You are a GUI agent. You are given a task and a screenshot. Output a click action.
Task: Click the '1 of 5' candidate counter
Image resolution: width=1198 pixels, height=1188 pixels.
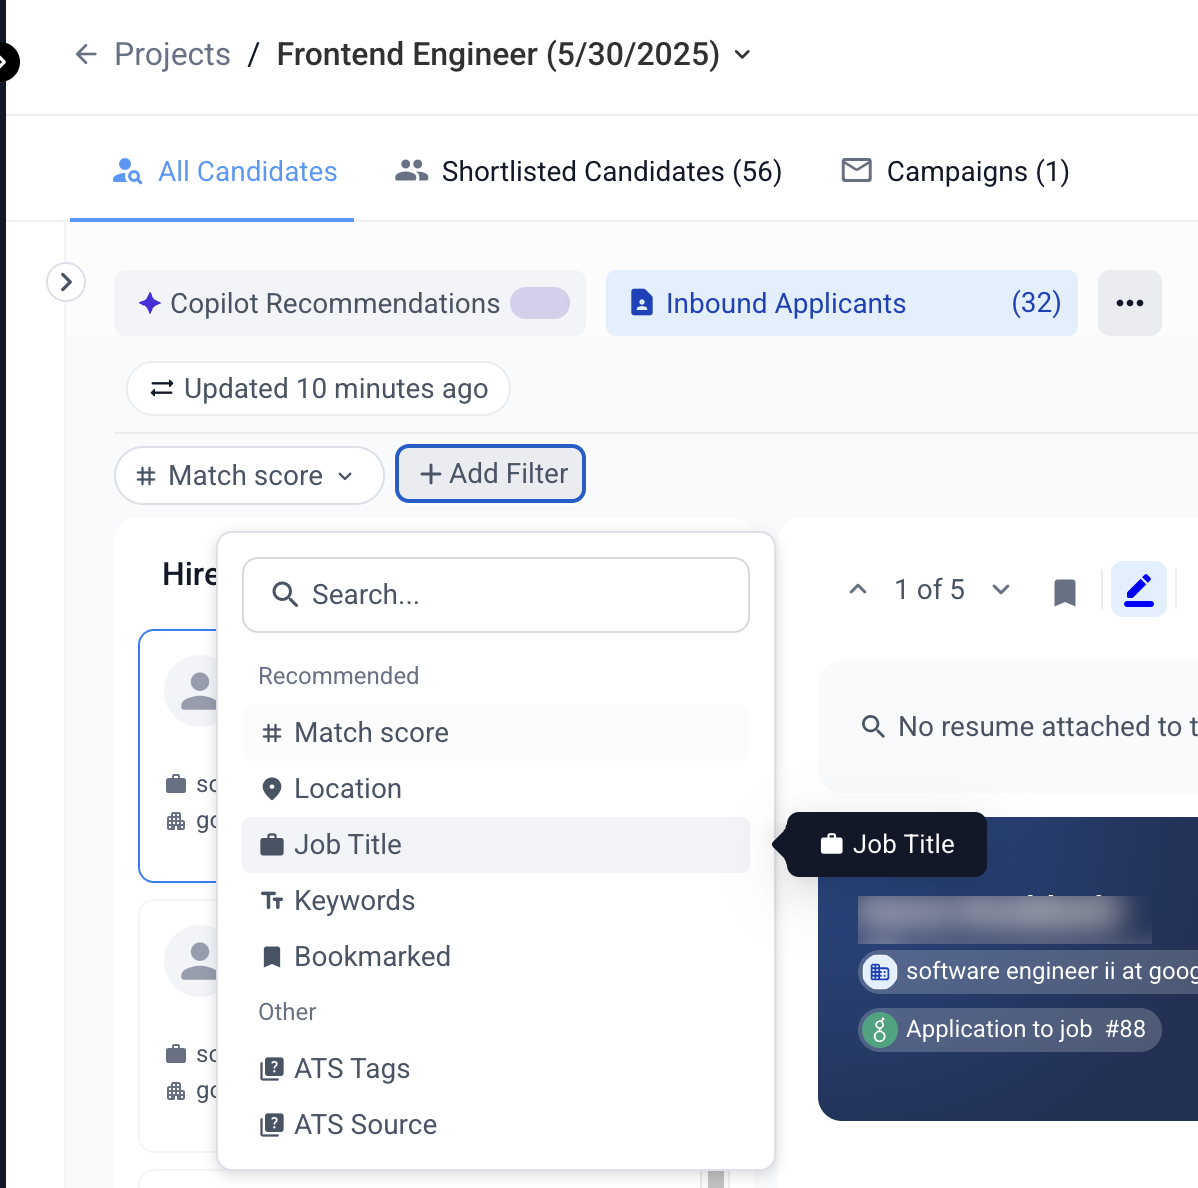coord(929,590)
